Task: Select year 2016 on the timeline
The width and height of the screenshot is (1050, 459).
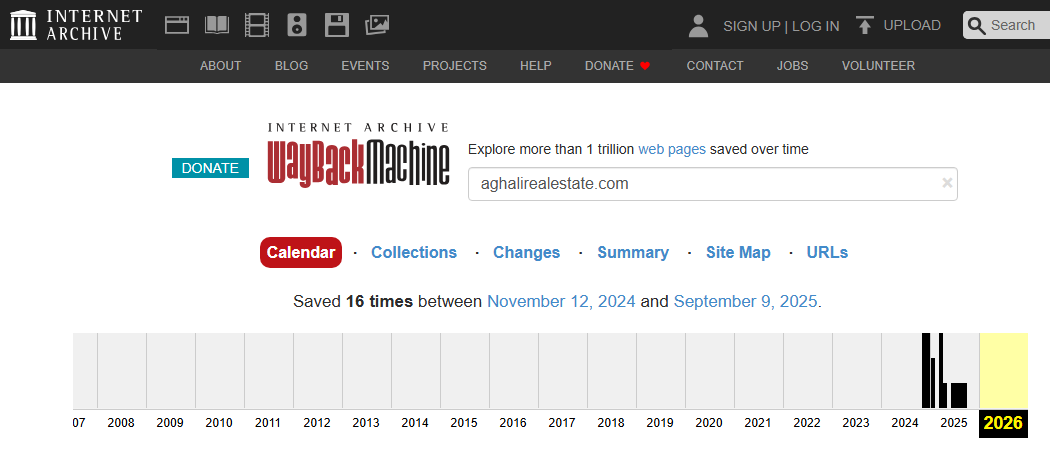Action: tap(513, 423)
